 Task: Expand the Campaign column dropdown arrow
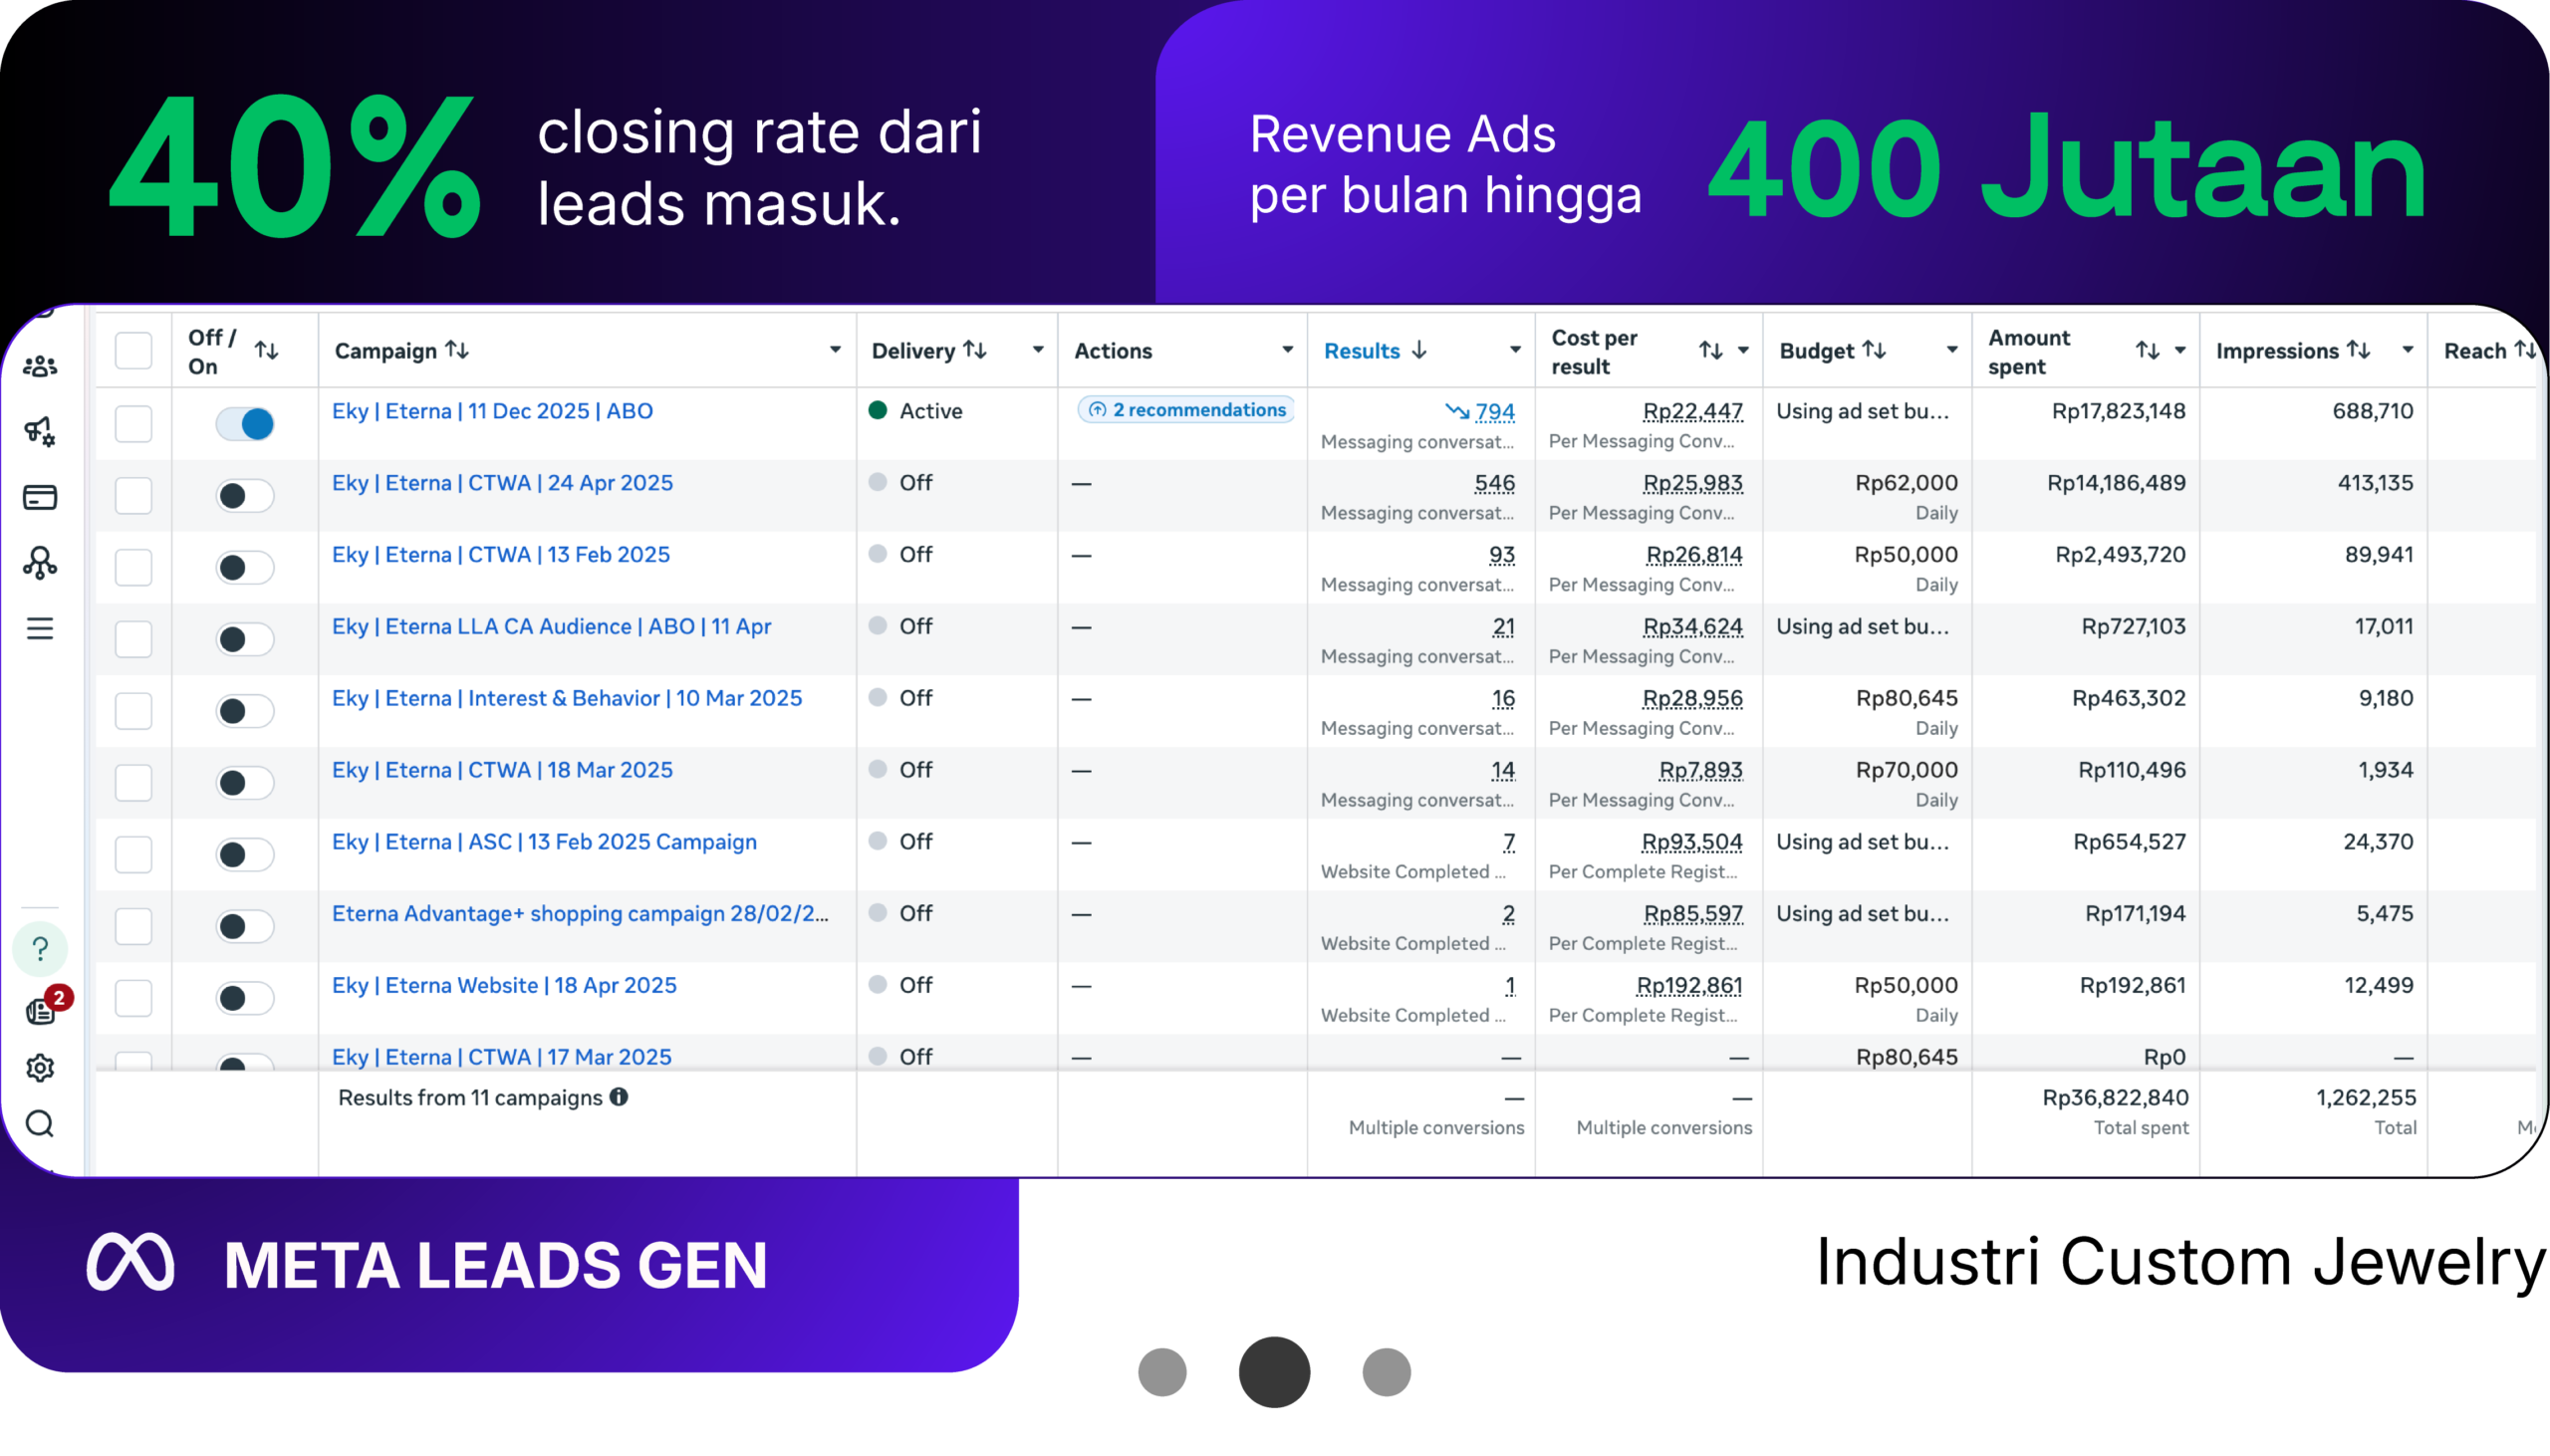[x=835, y=350]
